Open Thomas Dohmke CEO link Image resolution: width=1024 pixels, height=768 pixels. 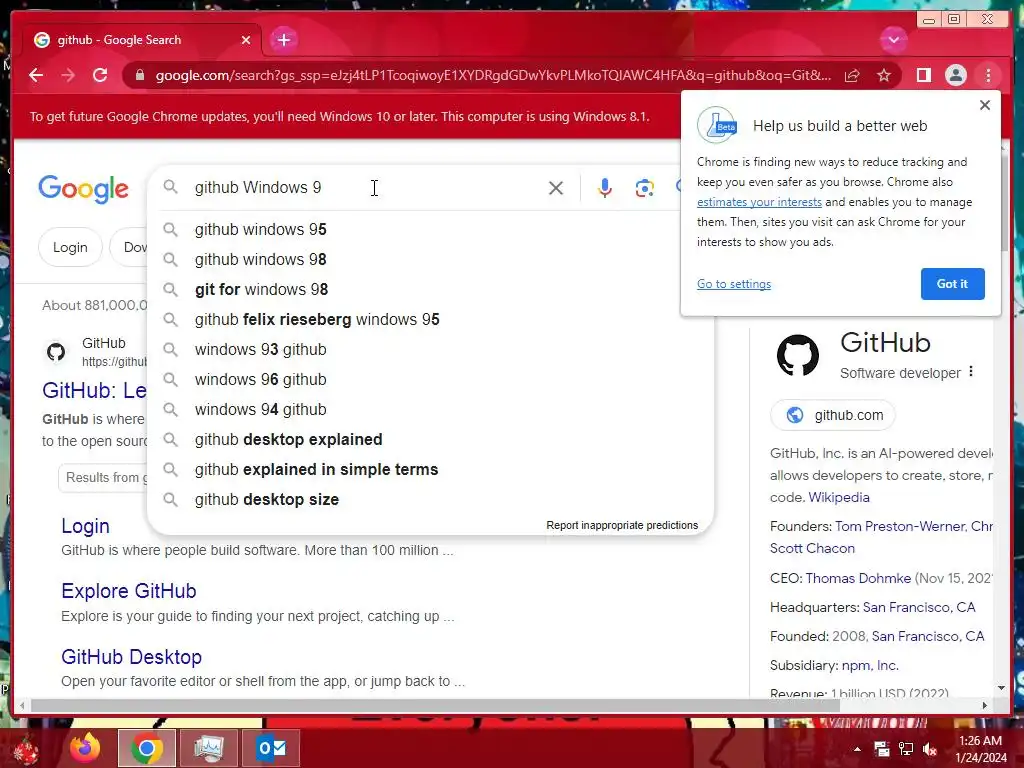point(857,579)
